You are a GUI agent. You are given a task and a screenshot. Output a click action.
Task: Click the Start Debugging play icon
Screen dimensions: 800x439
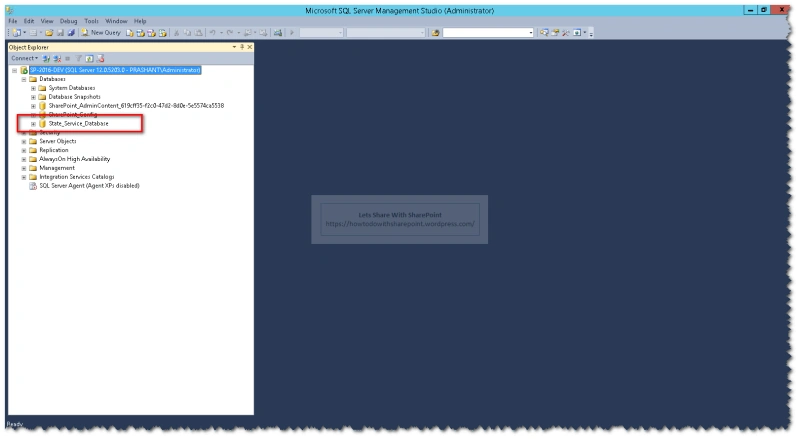(292, 33)
